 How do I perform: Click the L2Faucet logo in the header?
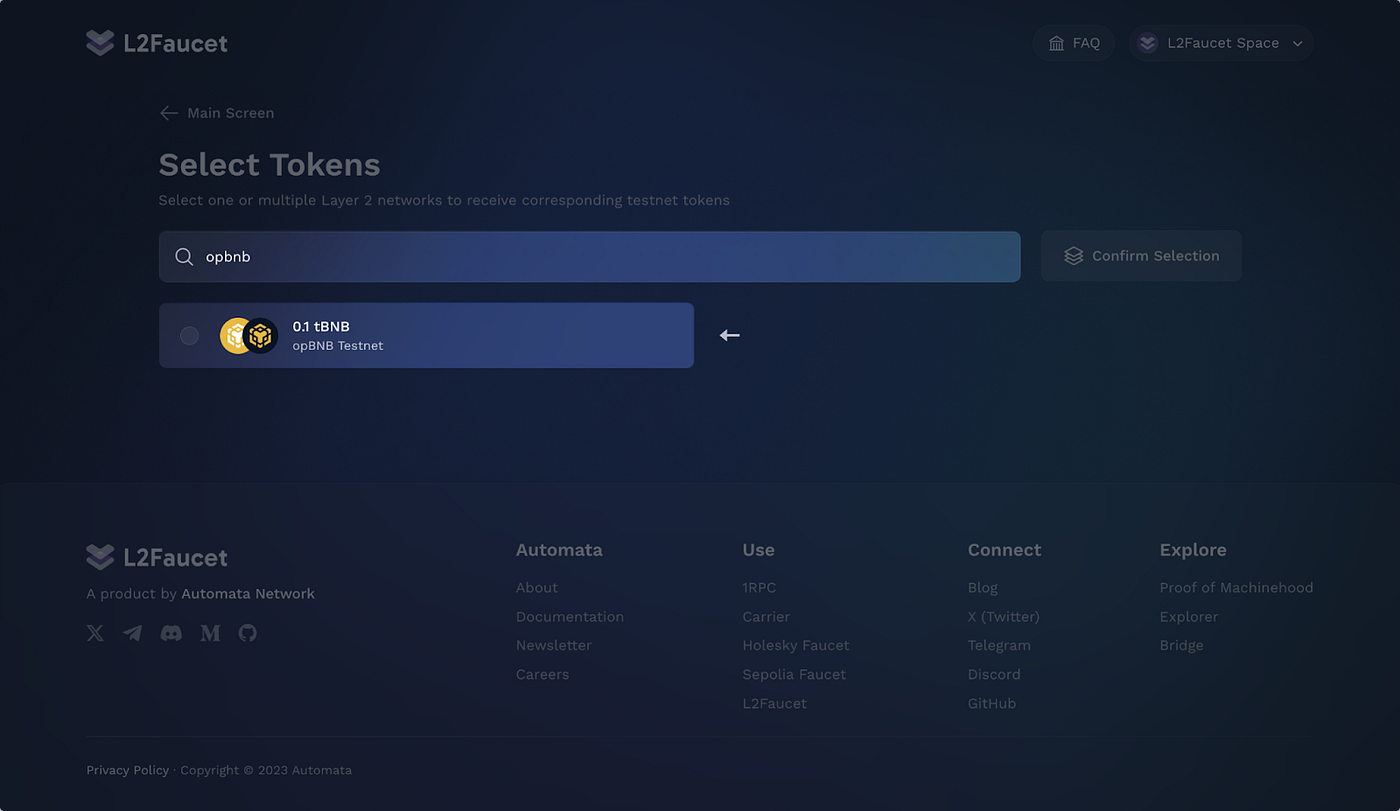coord(157,43)
